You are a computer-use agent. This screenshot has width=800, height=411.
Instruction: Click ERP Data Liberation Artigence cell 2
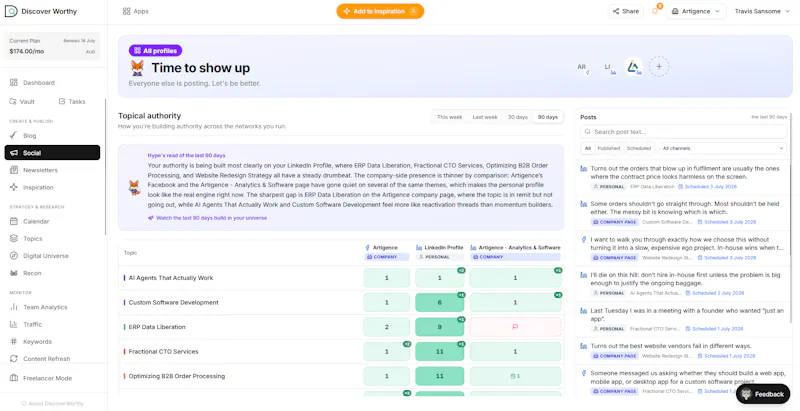pos(386,327)
